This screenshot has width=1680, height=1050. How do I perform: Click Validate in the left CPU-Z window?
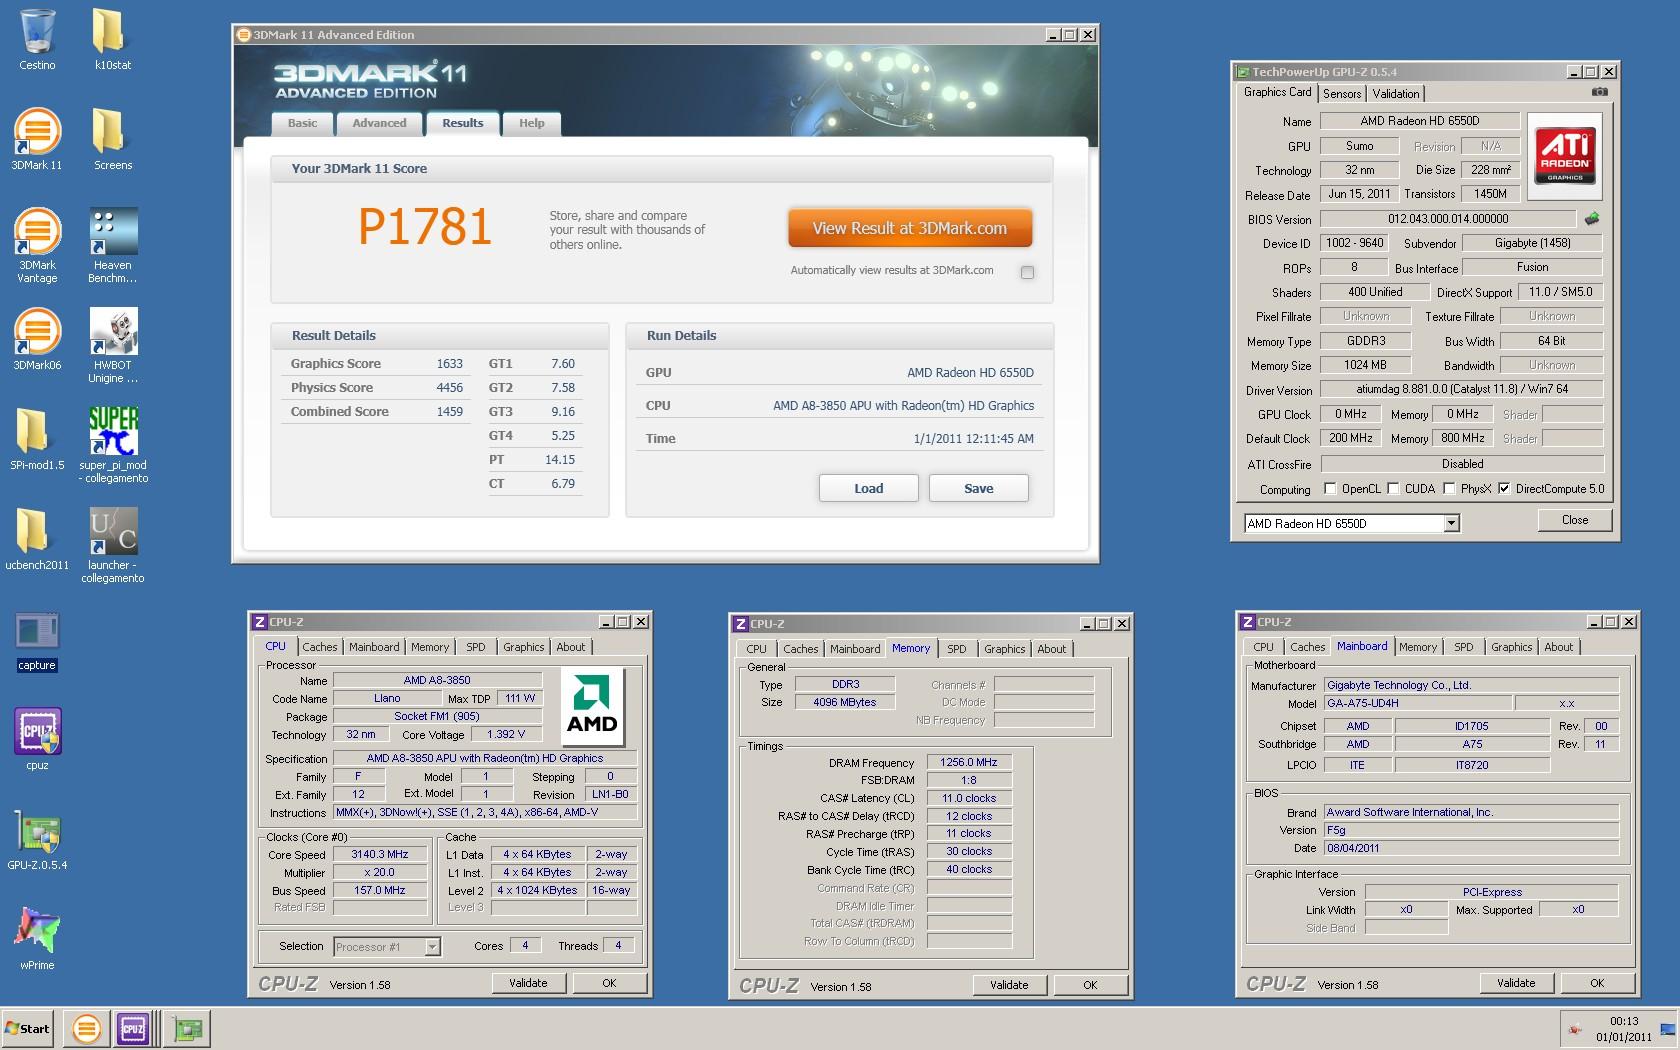click(528, 983)
